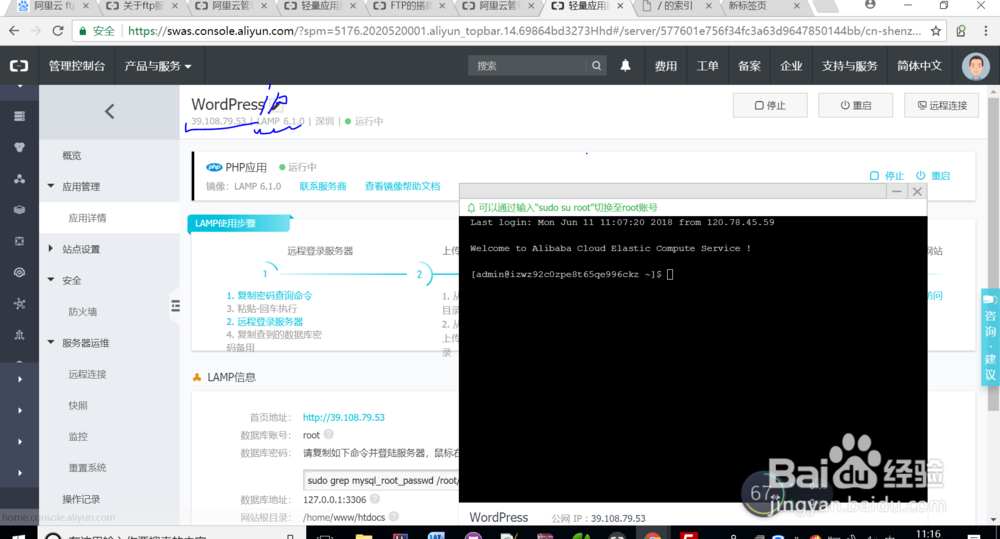Close the terminal panel with X
This screenshot has width=1000, height=539.
click(x=917, y=191)
